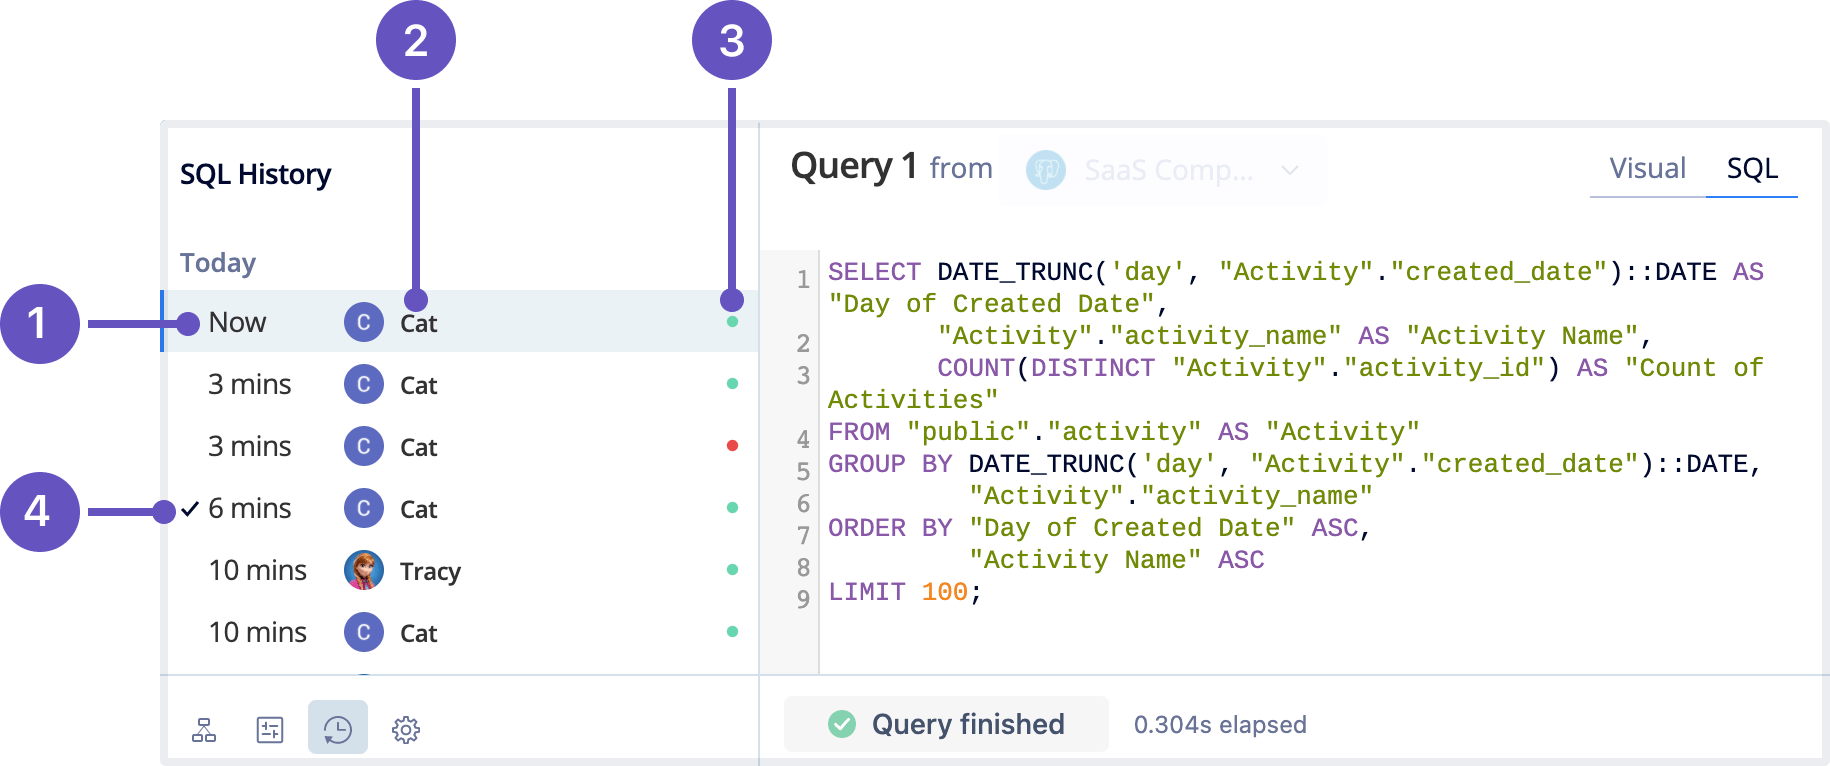Viewport: 1830px width, 766px height.
Task: Collapse the Today history section
Action: (216, 262)
